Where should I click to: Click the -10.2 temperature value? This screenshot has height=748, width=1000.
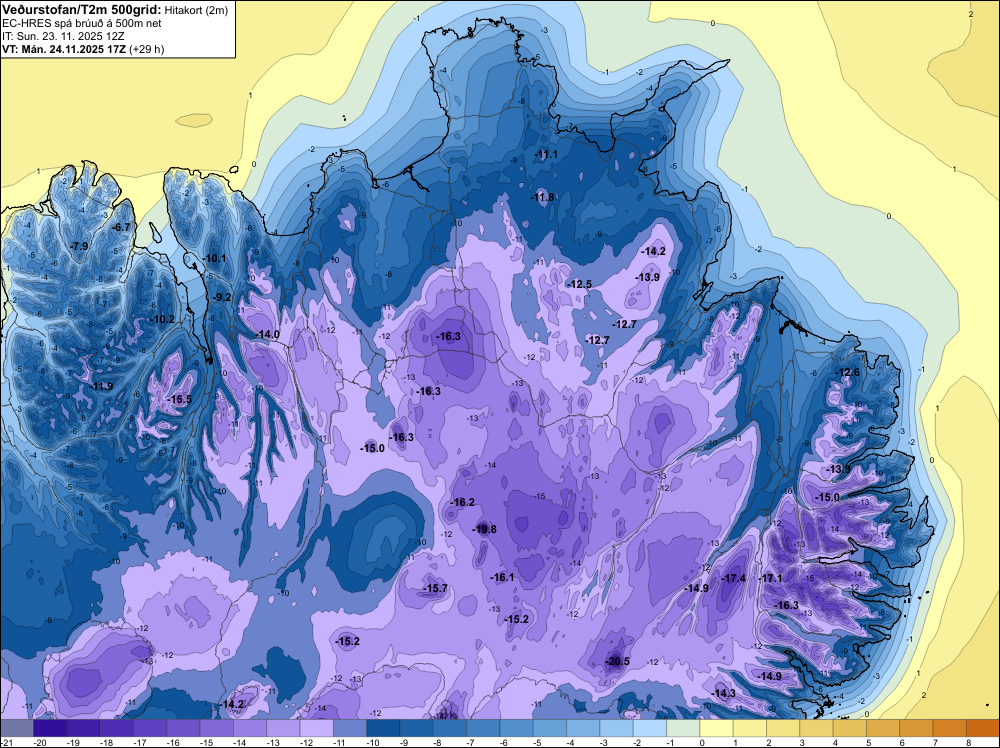coord(163,319)
